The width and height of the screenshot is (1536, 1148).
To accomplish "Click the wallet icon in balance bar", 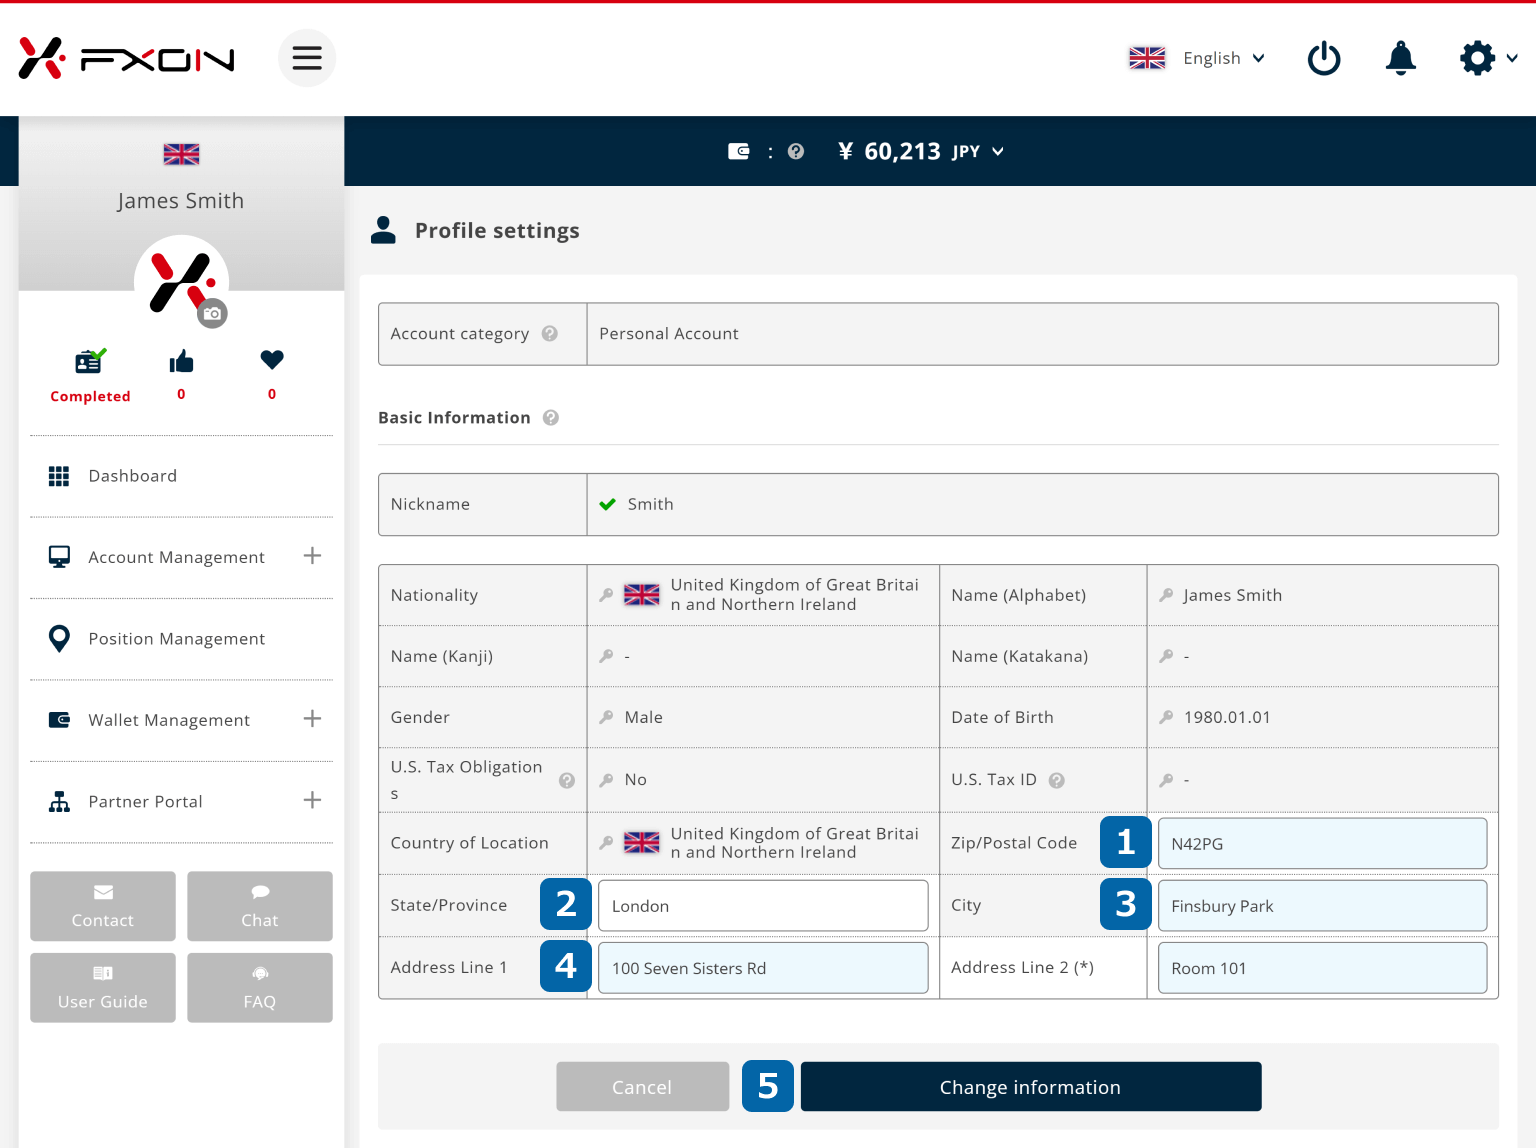I will click(738, 152).
